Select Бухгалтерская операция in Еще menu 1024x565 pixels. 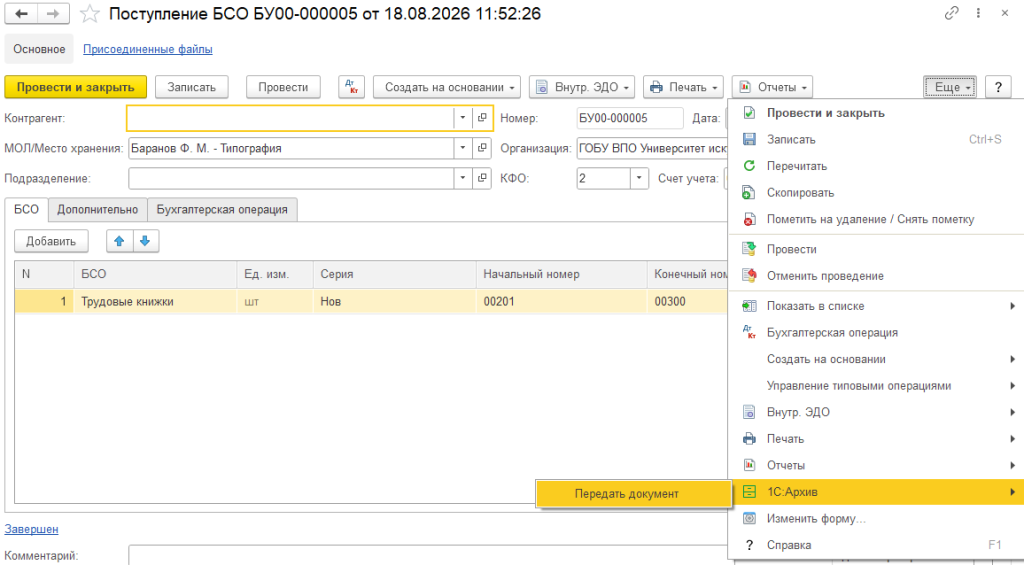(876, 333)
